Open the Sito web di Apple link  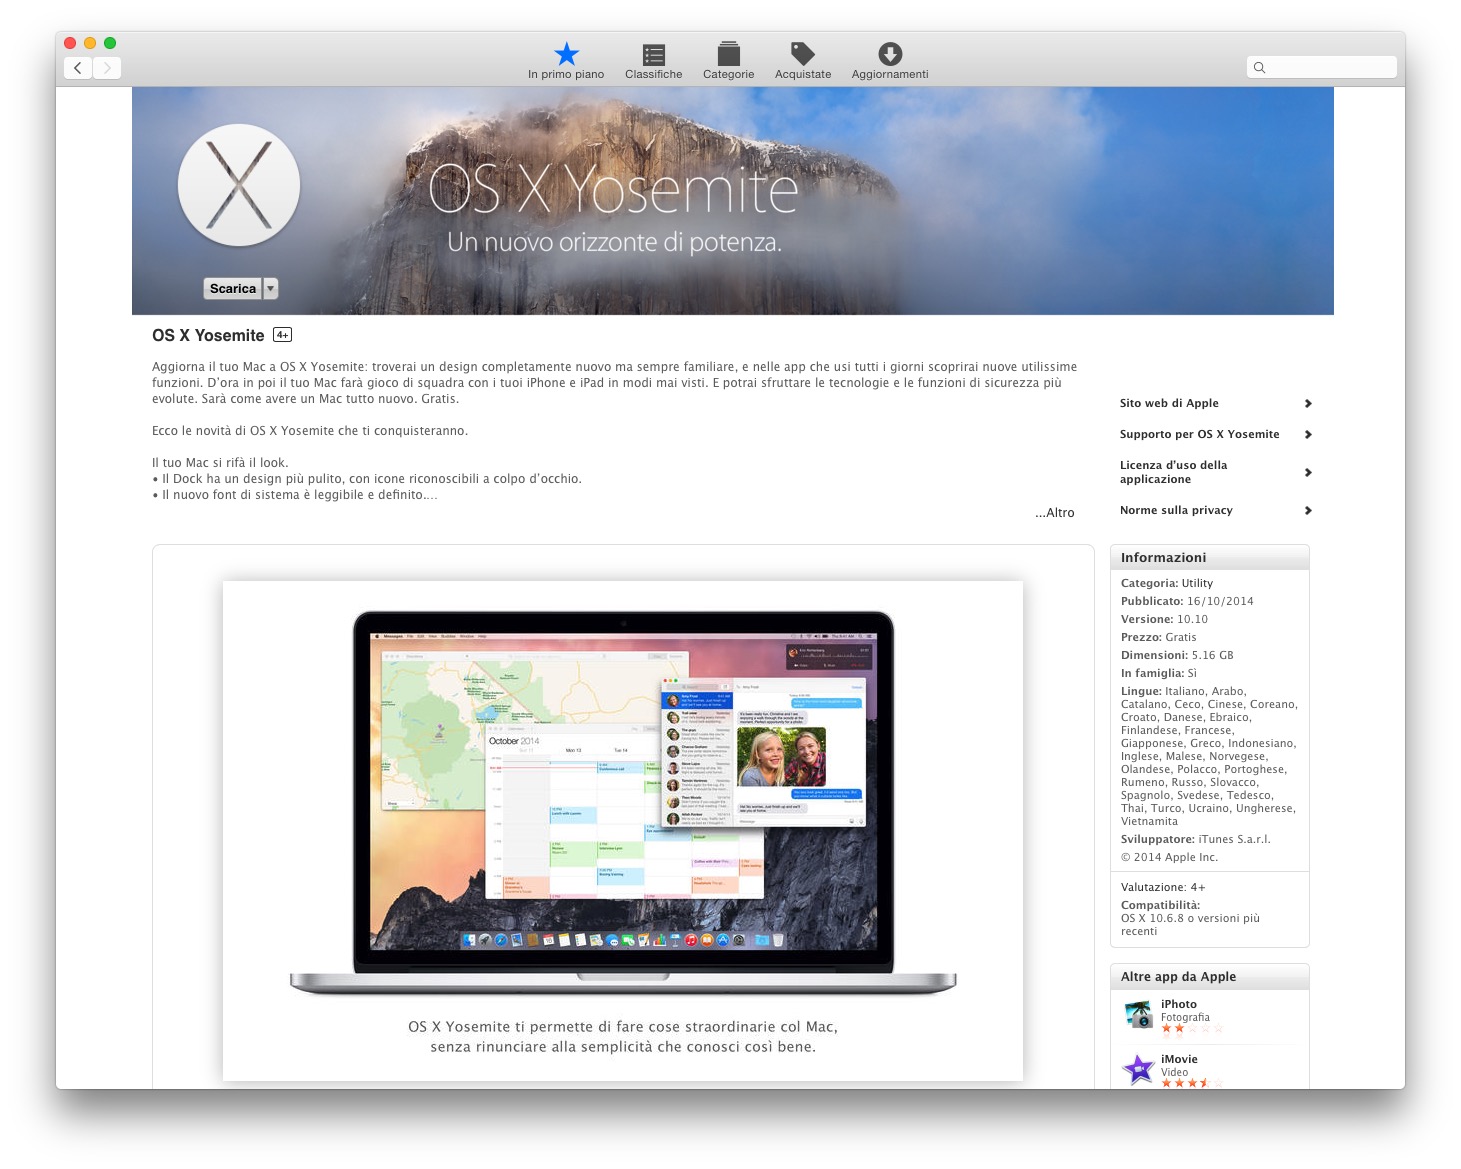tap(1169, 403)
